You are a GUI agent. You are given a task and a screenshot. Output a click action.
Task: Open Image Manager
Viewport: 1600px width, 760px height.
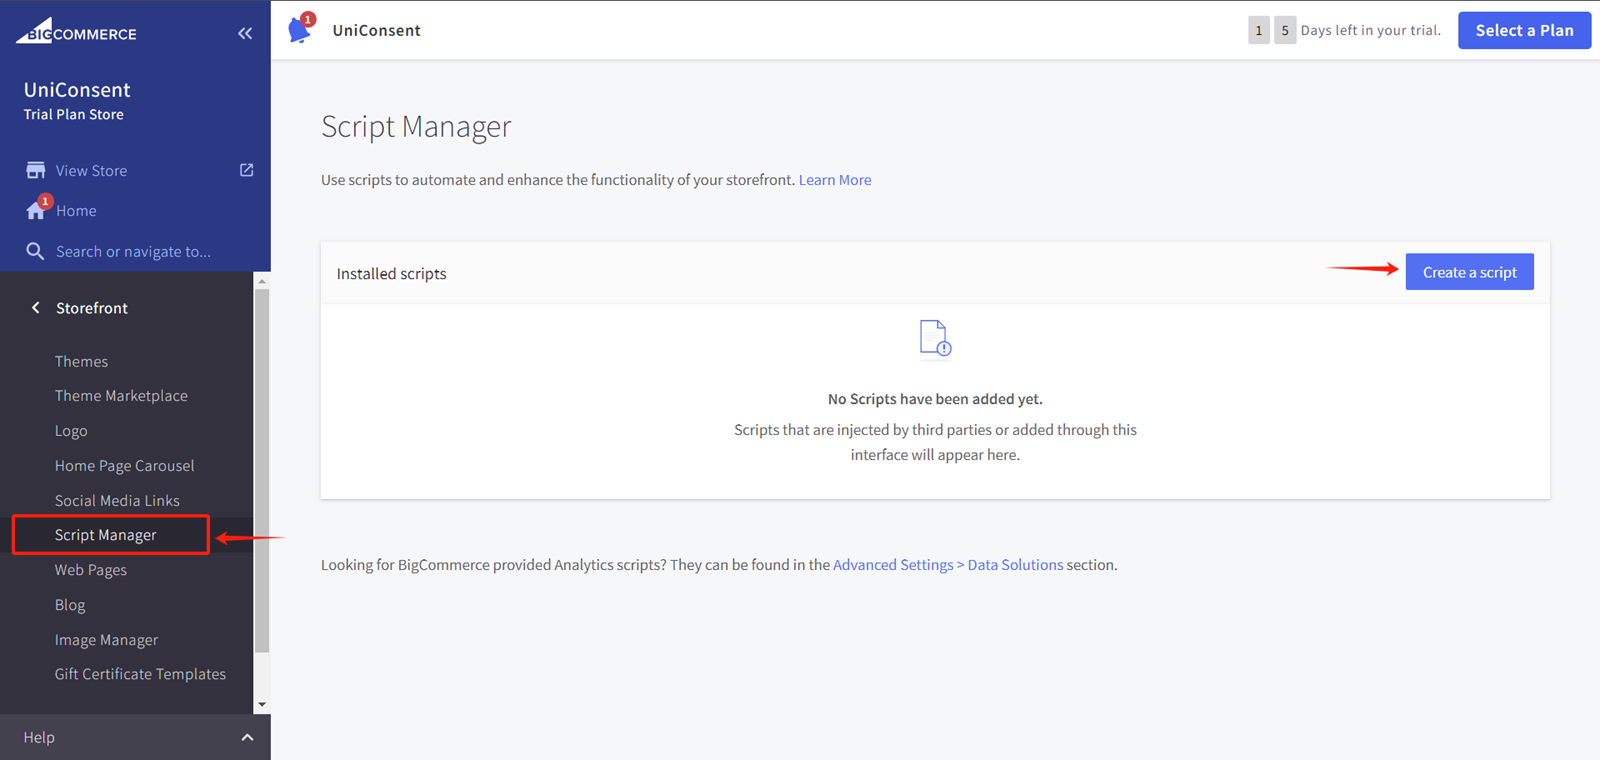point(107,640)
